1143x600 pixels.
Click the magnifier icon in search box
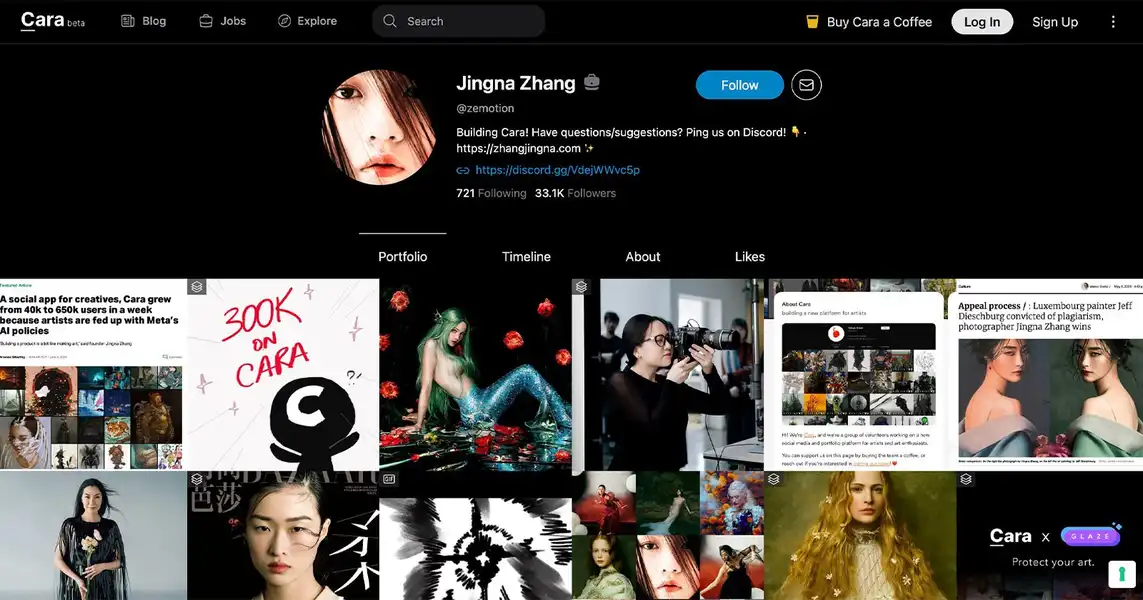[x=390, y=21]
